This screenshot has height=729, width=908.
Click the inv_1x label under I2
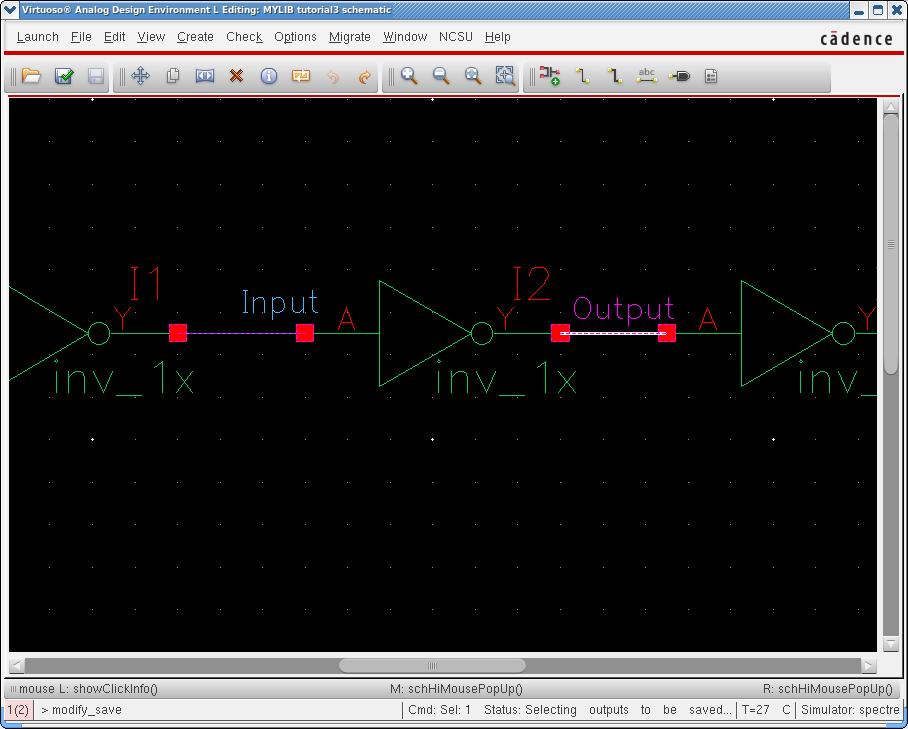tap(506, 378)
